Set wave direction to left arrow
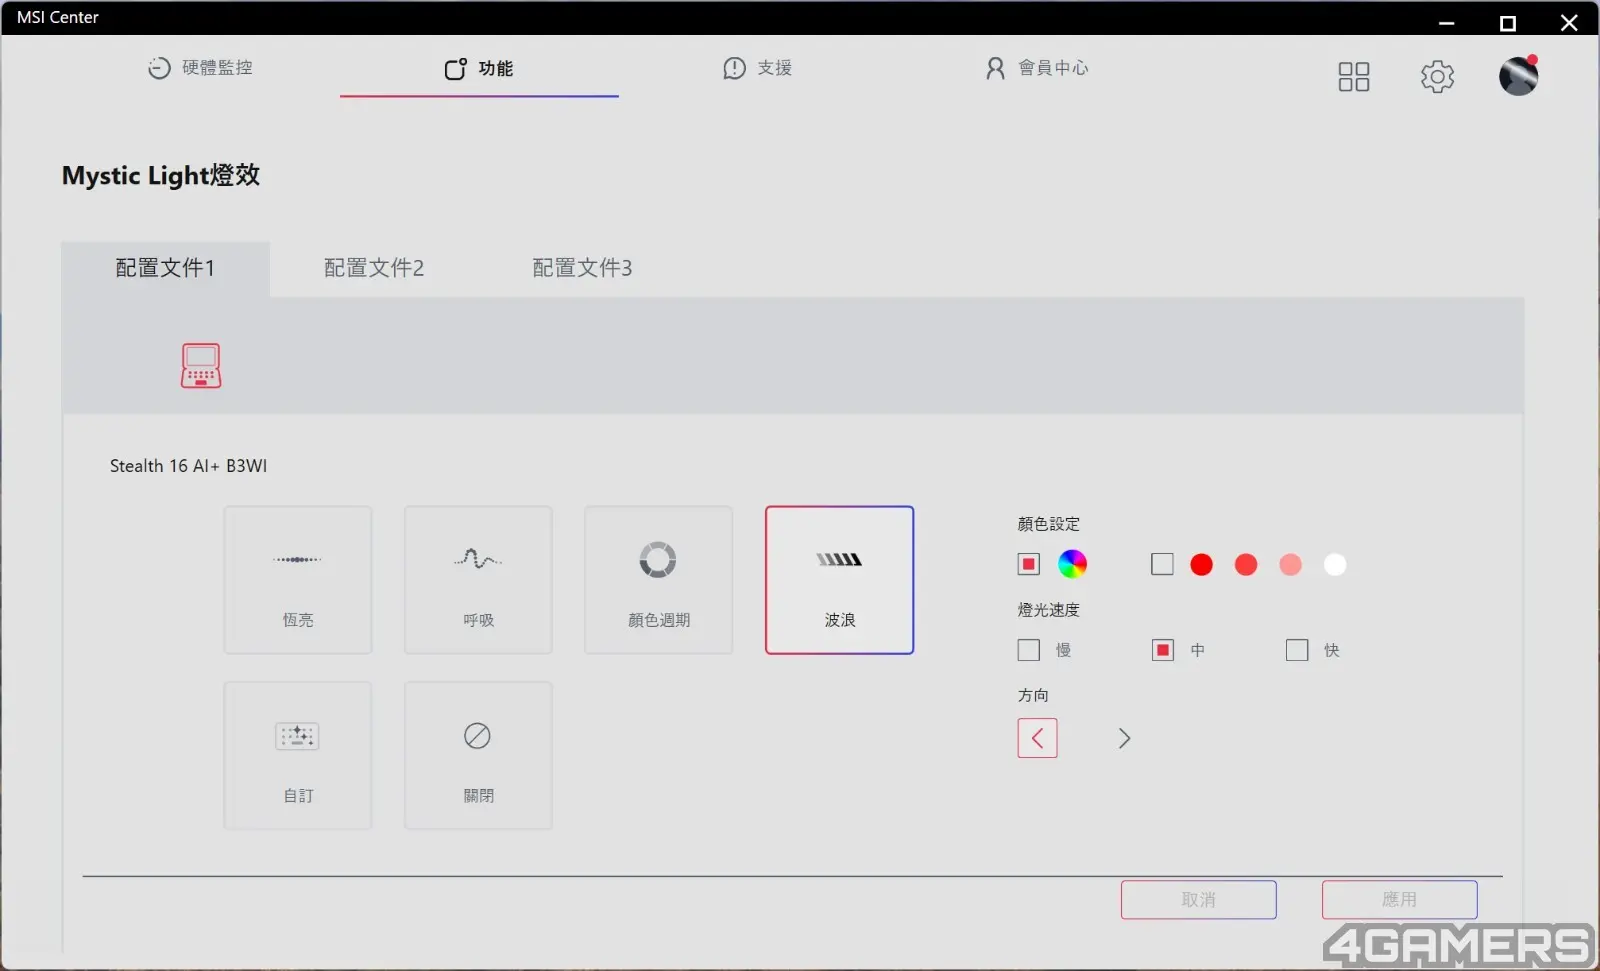The height and width of the screenshot is (971, 1600). (1038, 738)
